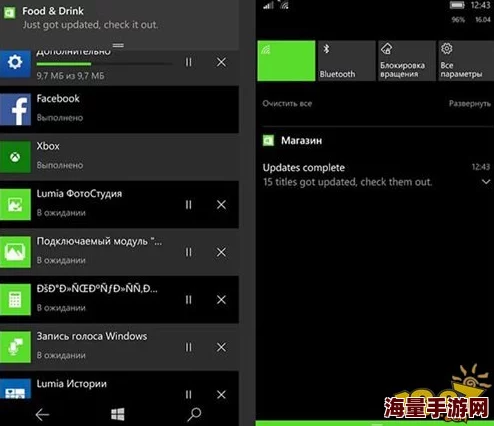This screenshot has height=426, width=494.
Task: Cancel the calculator app update
Action: pos(221,300)
